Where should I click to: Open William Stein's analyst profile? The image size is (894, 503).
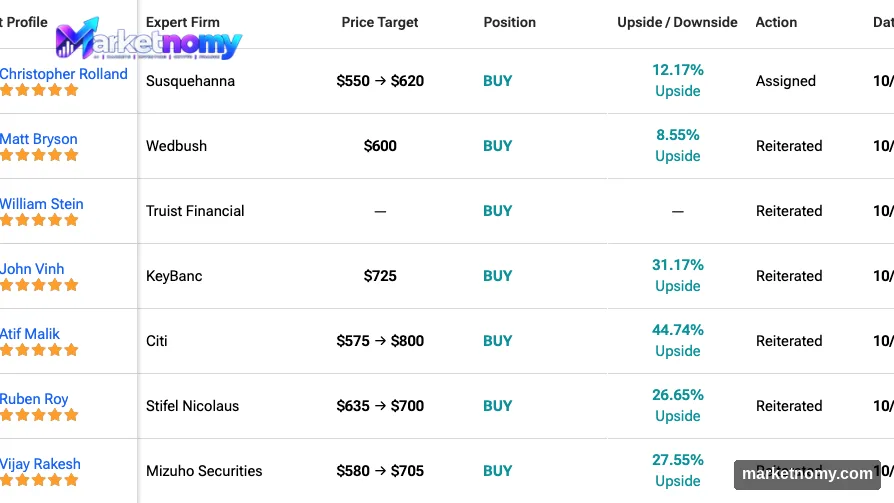point(41,204)
